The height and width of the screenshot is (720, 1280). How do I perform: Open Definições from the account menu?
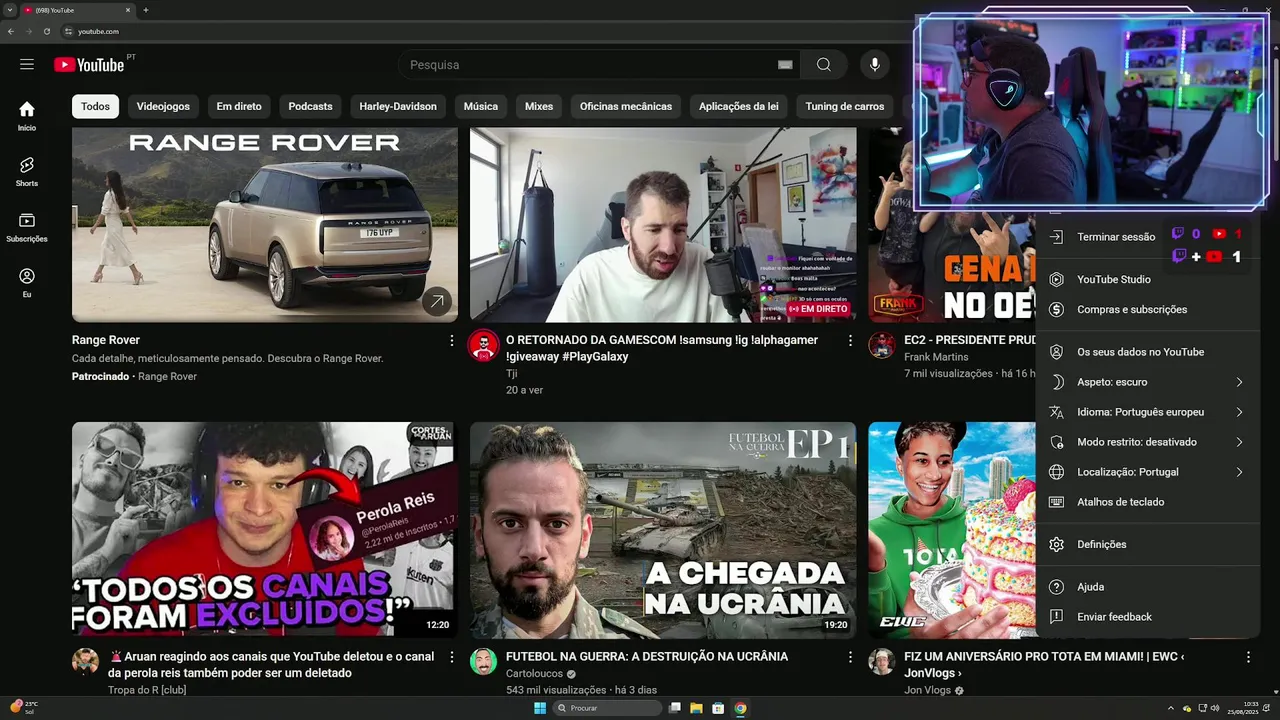(1148, 544)
